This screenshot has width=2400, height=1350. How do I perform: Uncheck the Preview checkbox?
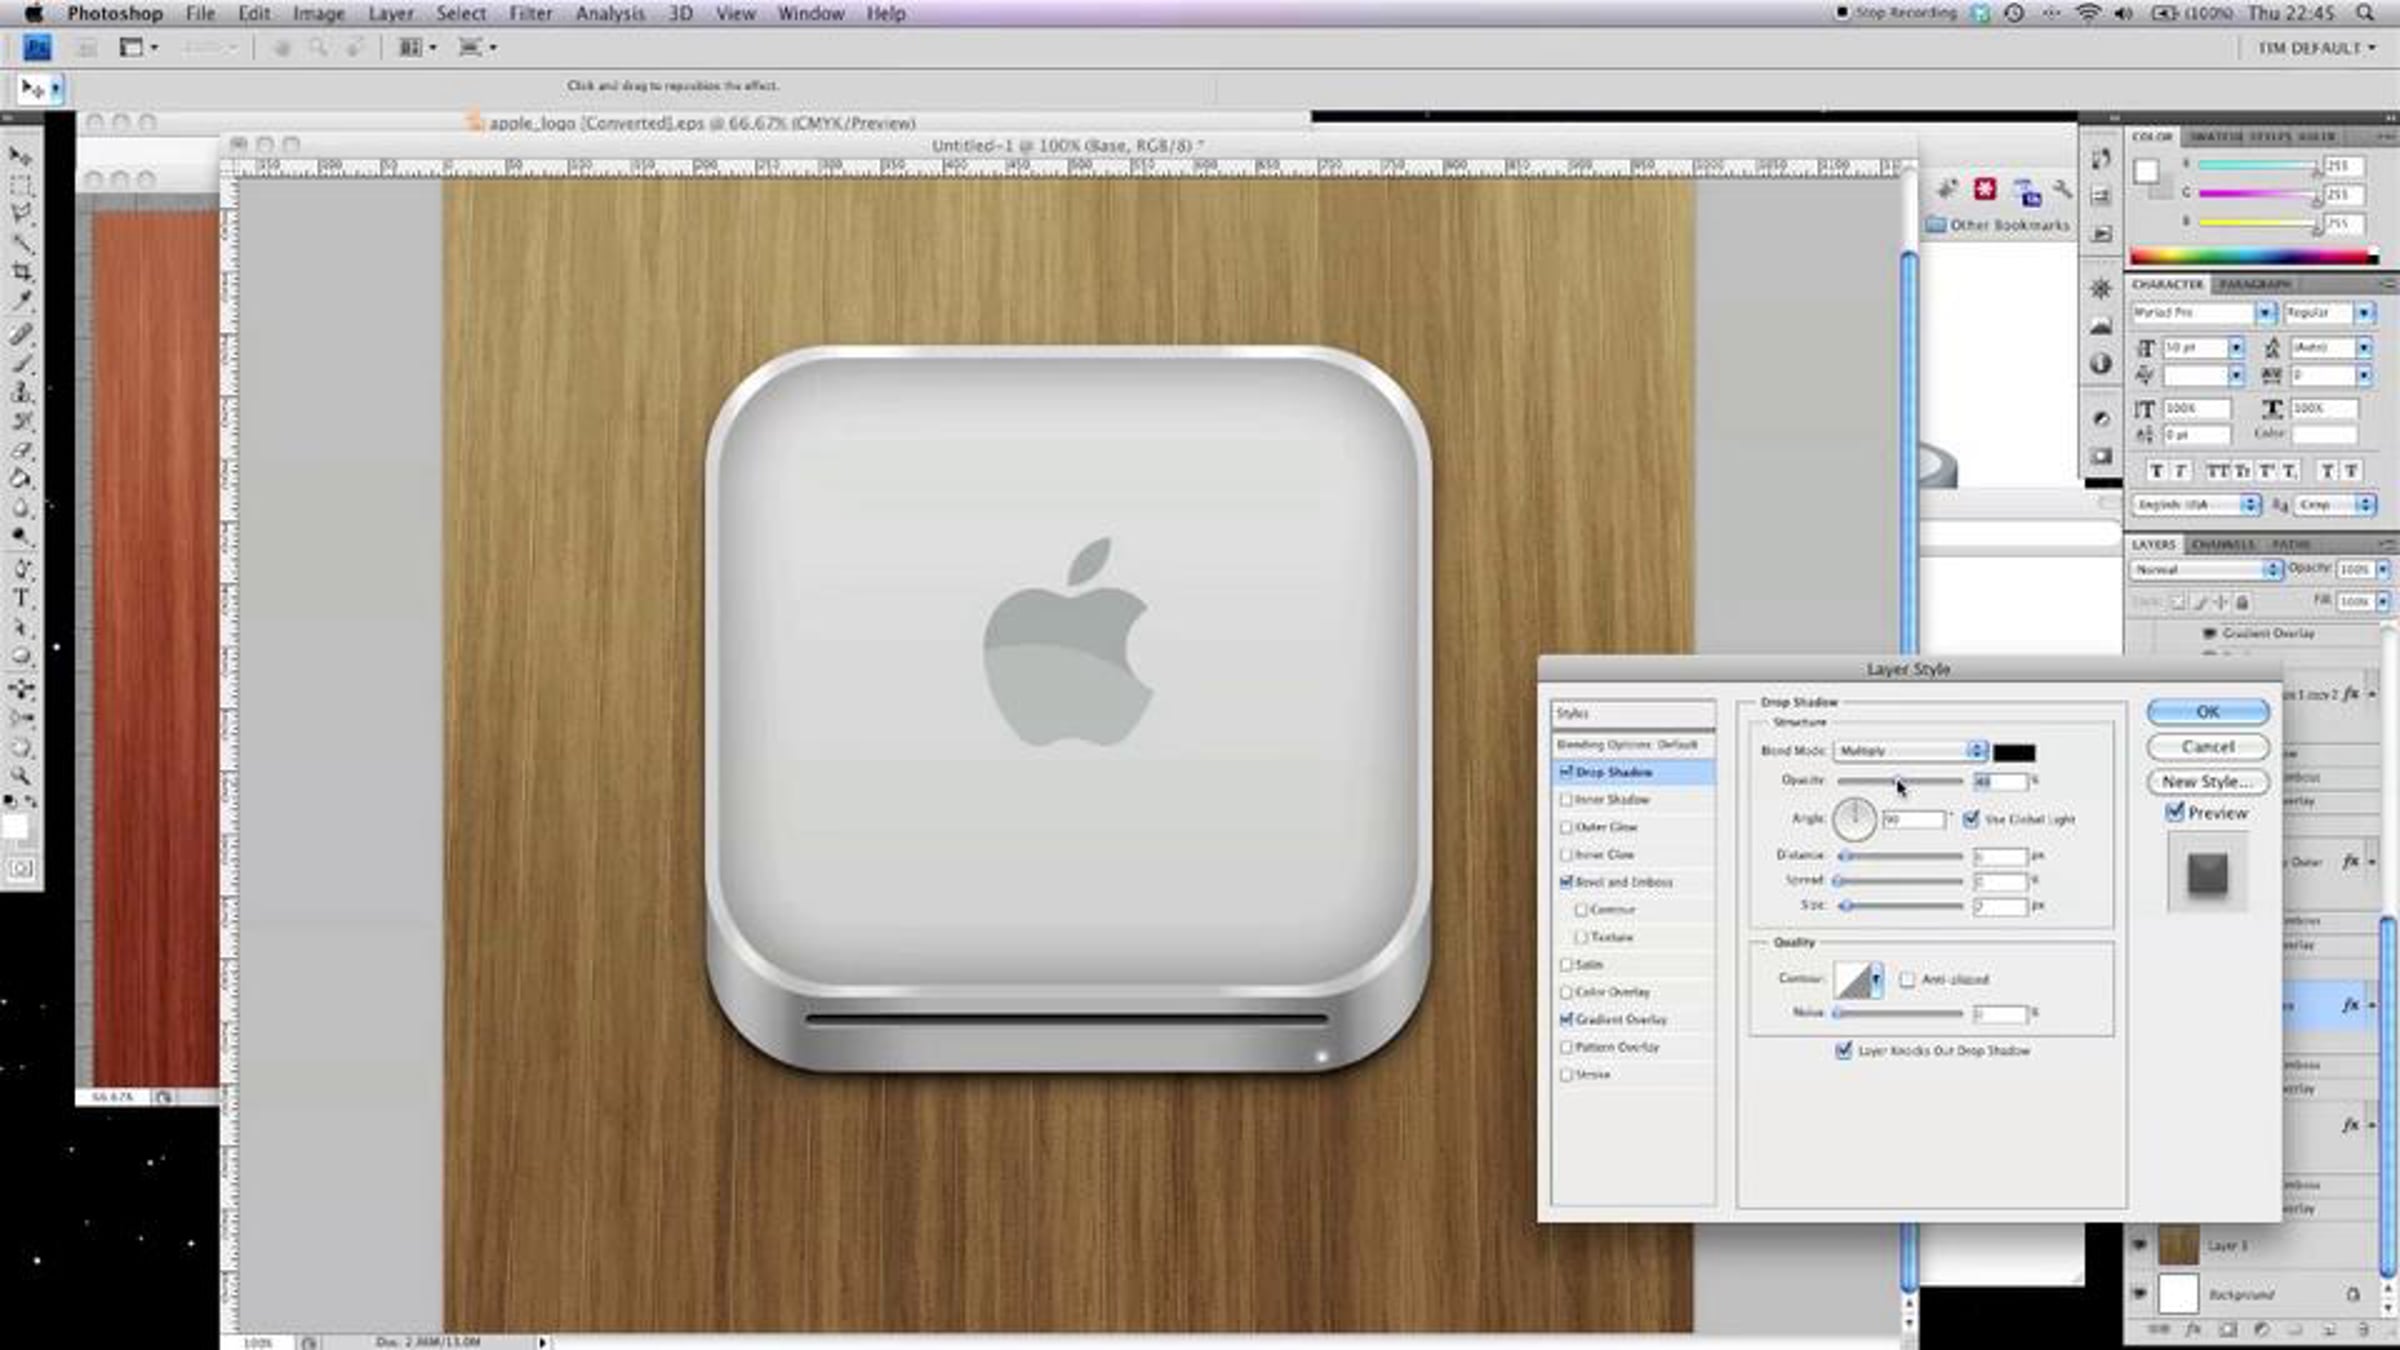pos(2175,812)
